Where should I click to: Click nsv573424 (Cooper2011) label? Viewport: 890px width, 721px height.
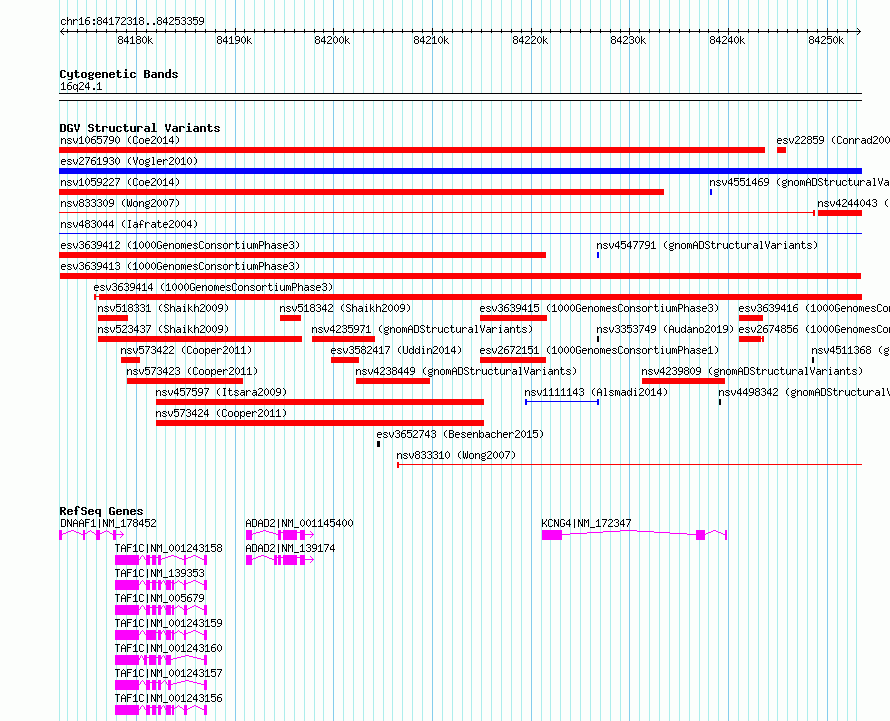click(x=221, y=413)
